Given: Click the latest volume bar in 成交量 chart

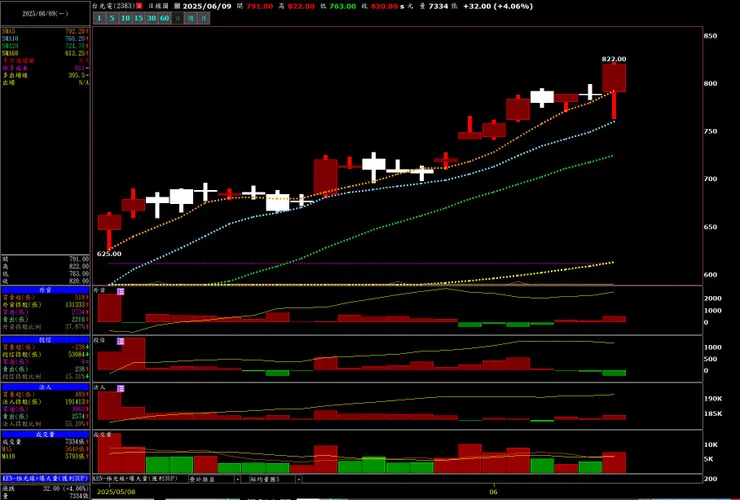Looking at the screenshot, I should [x=614, y=462].
